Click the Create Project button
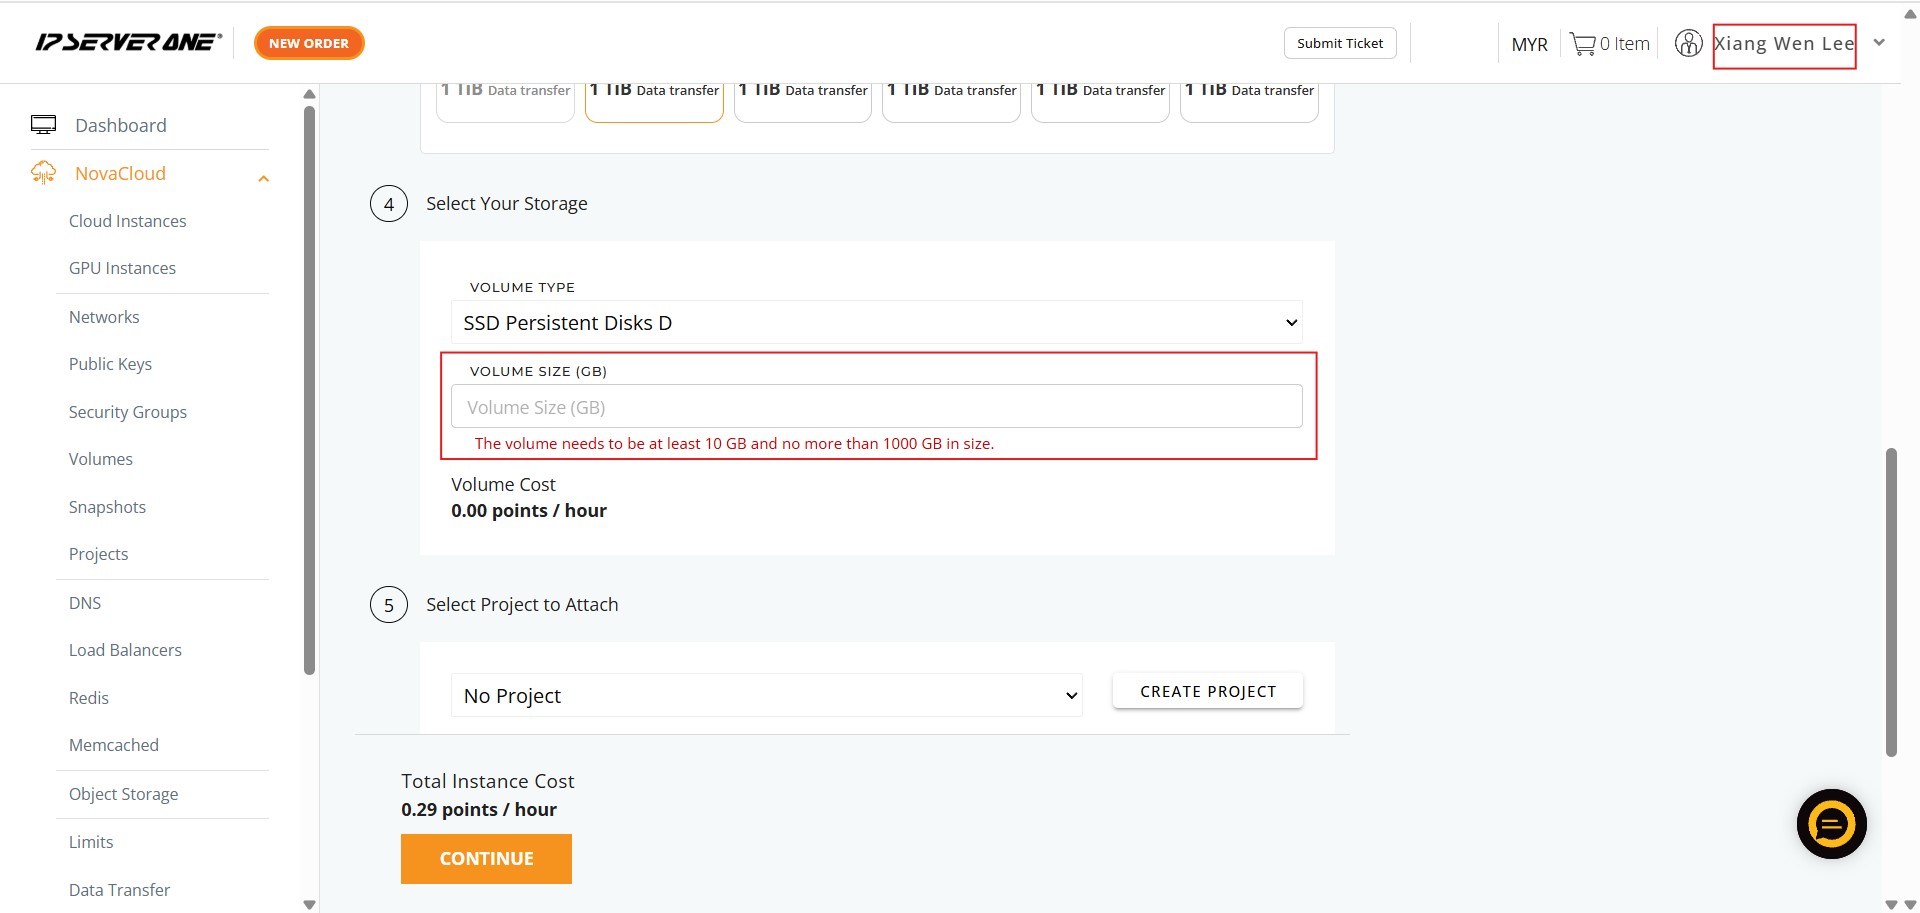The width and height of the screenshot is (1920, 913). click(x=1207, y=691)
